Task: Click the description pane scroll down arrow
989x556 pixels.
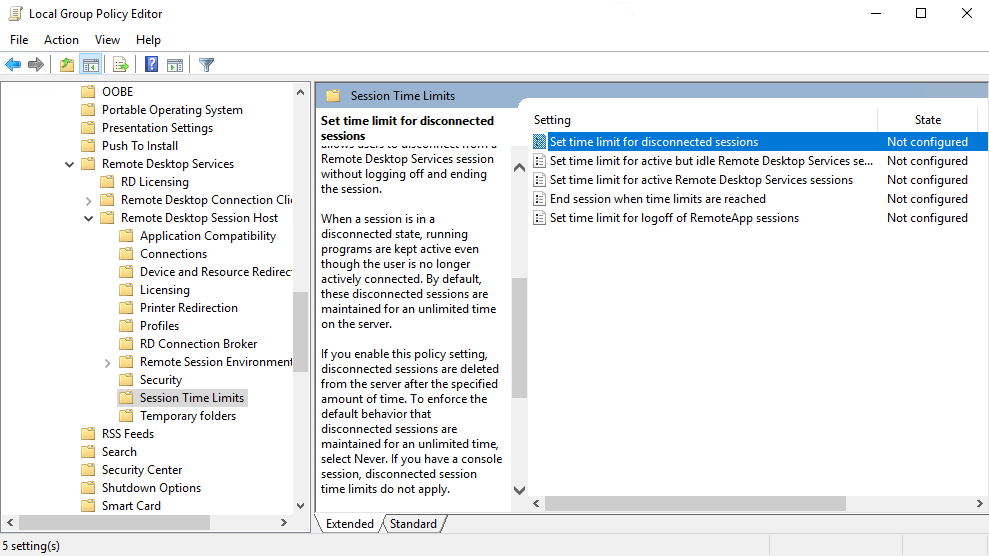Action: 519,490
